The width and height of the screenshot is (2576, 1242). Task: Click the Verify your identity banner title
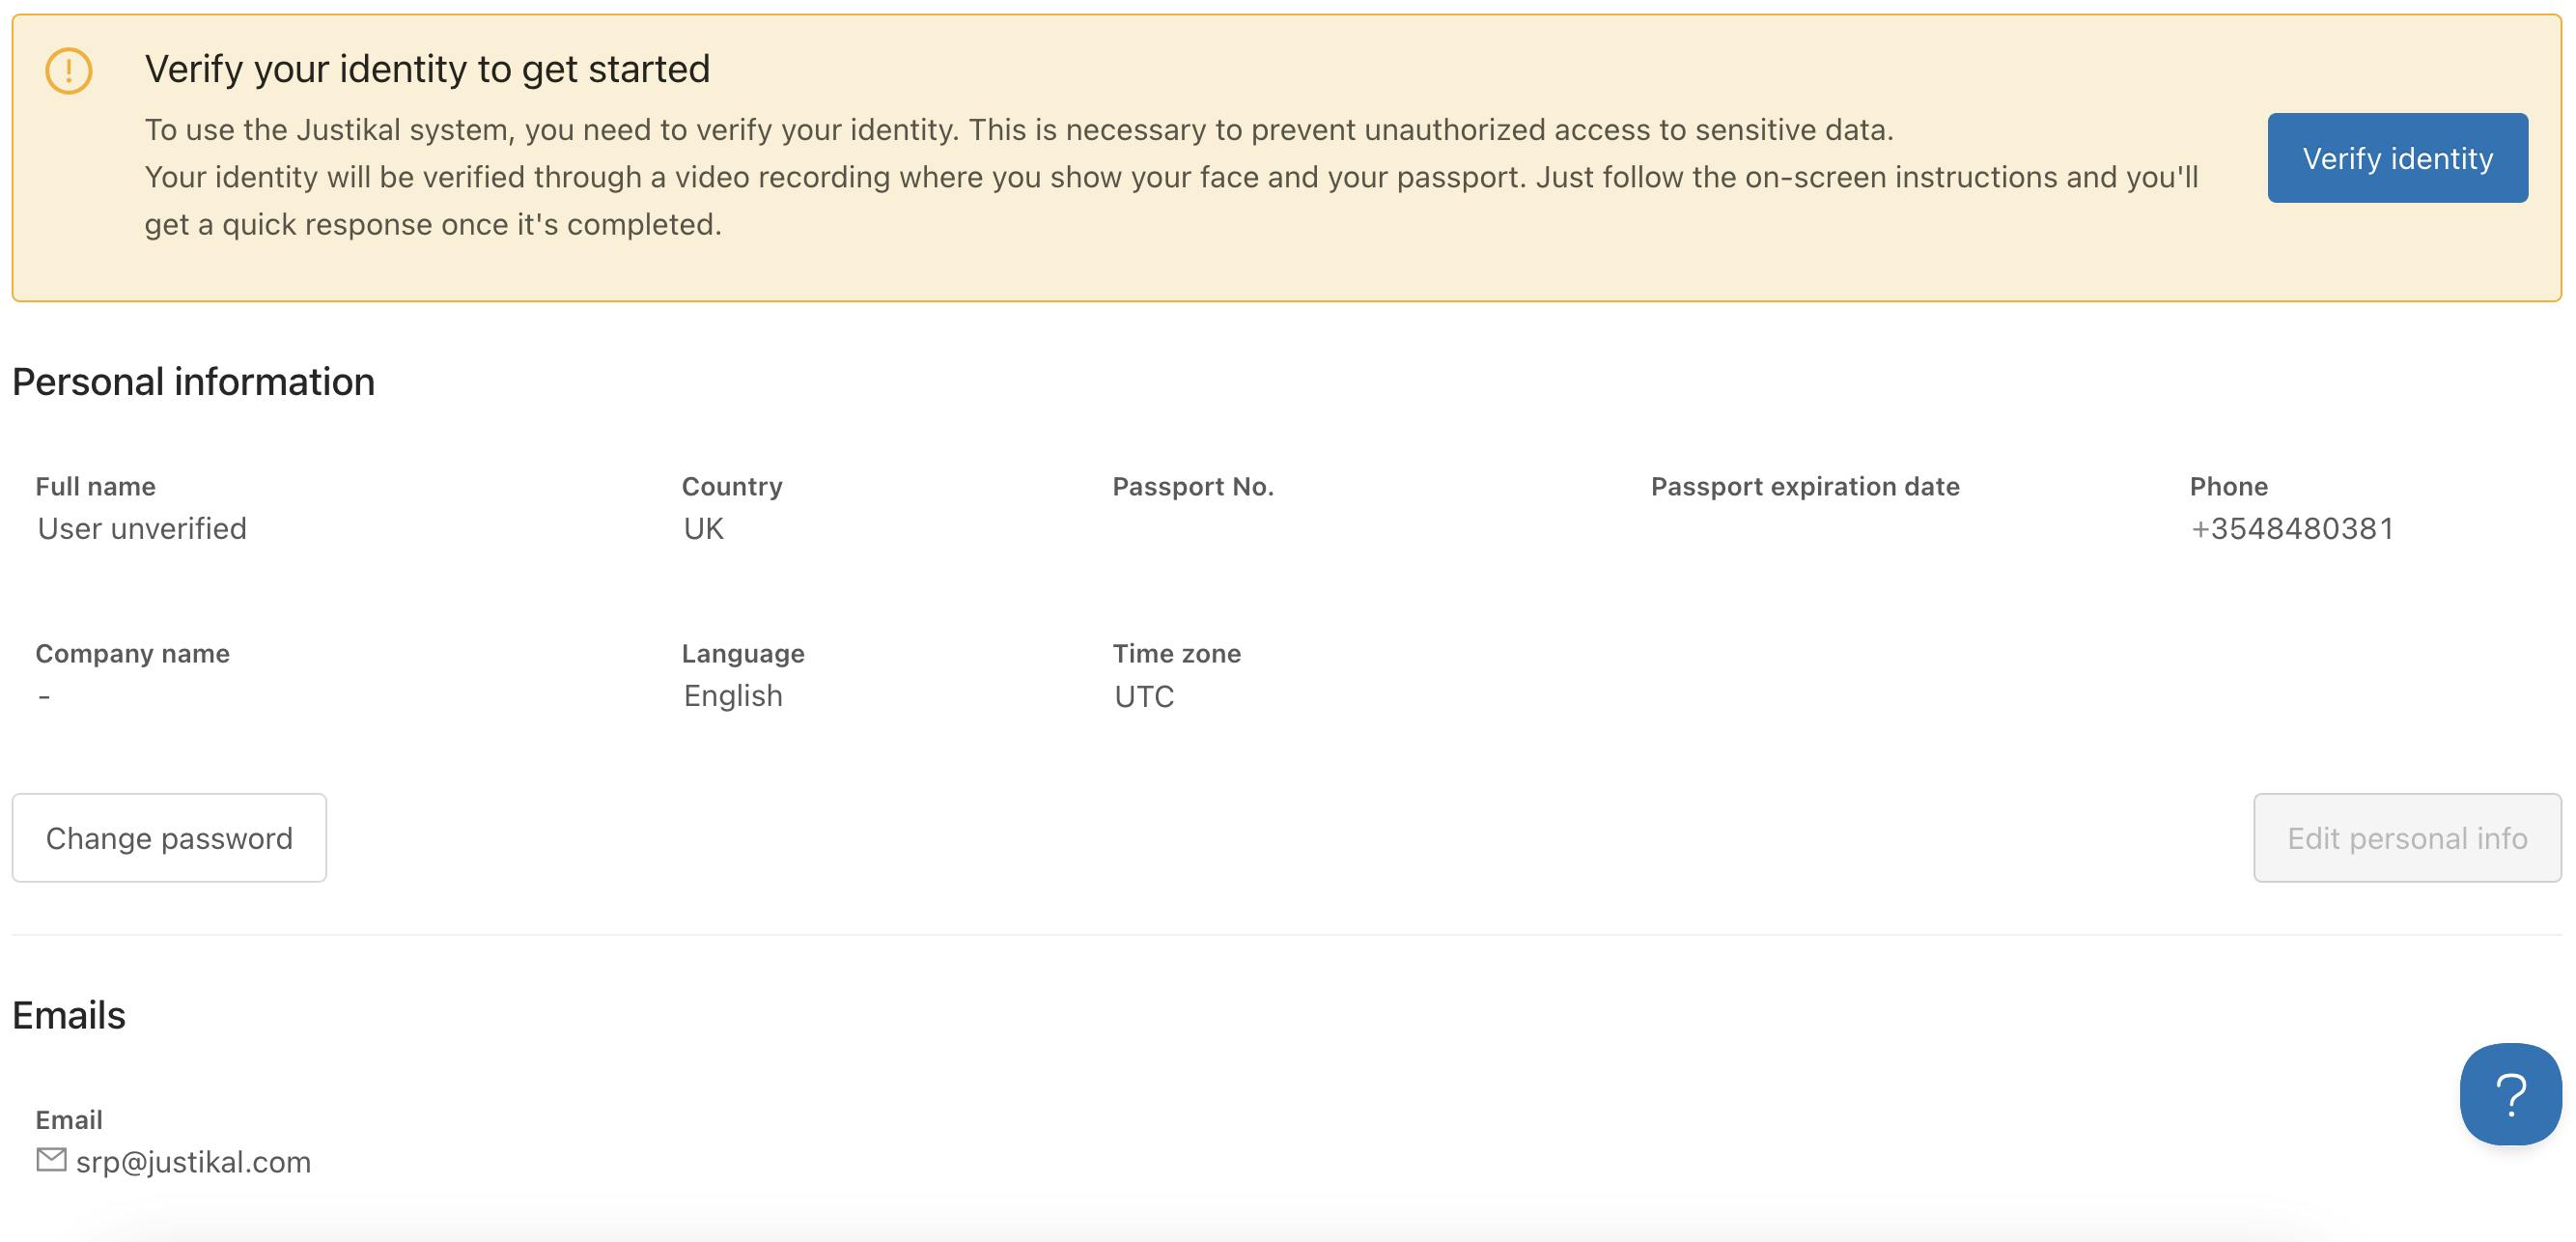coord(427,69)
